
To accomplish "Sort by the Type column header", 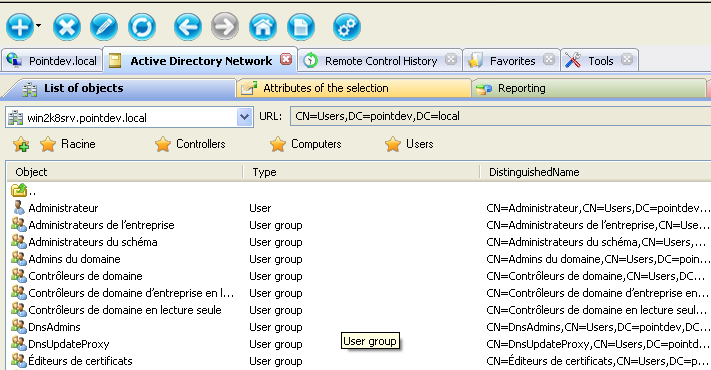I will tap(361, 172).
